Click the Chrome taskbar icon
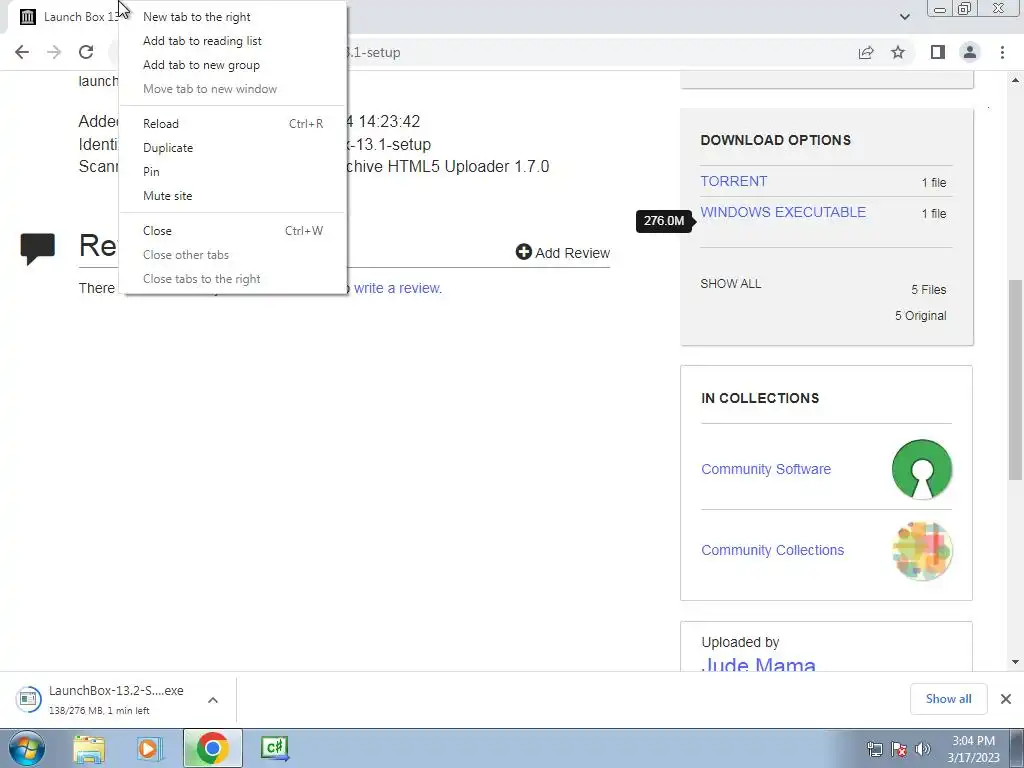The width and height of the screenshot is (1024, 768). pyautogui.click(x=212, y=748)
